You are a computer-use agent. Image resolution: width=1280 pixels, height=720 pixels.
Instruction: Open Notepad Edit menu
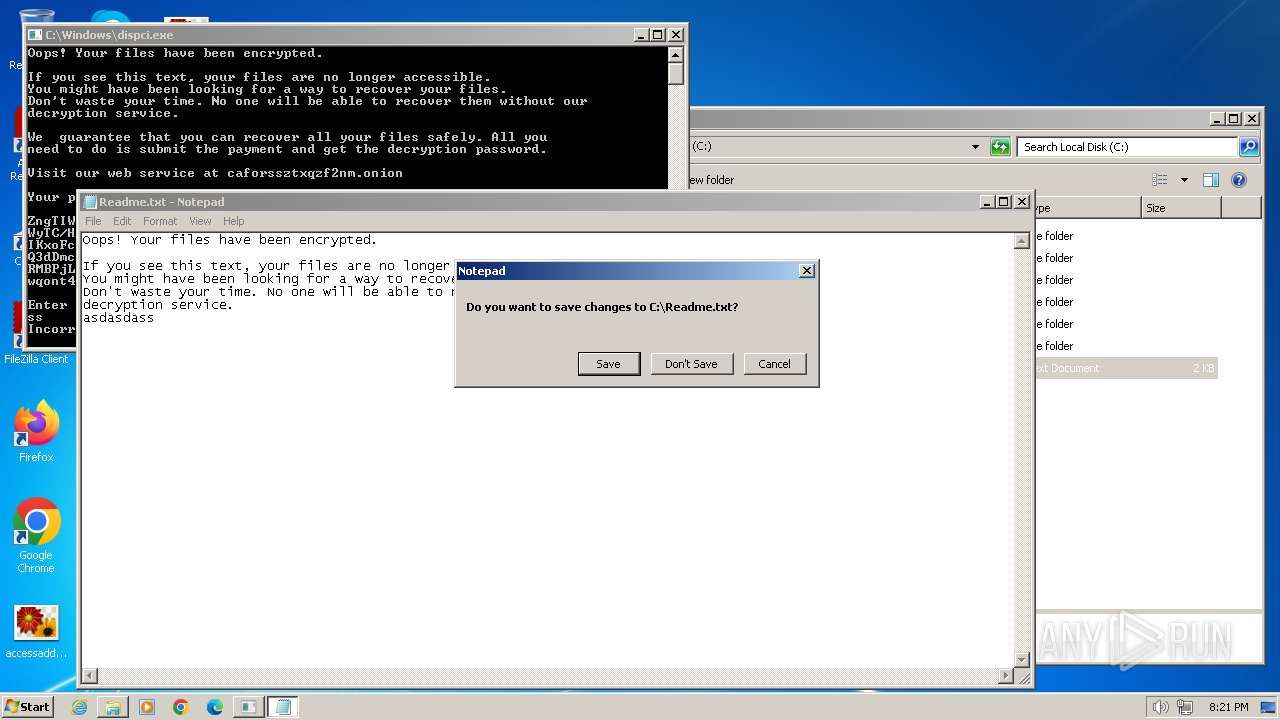[x=122, y=221]
